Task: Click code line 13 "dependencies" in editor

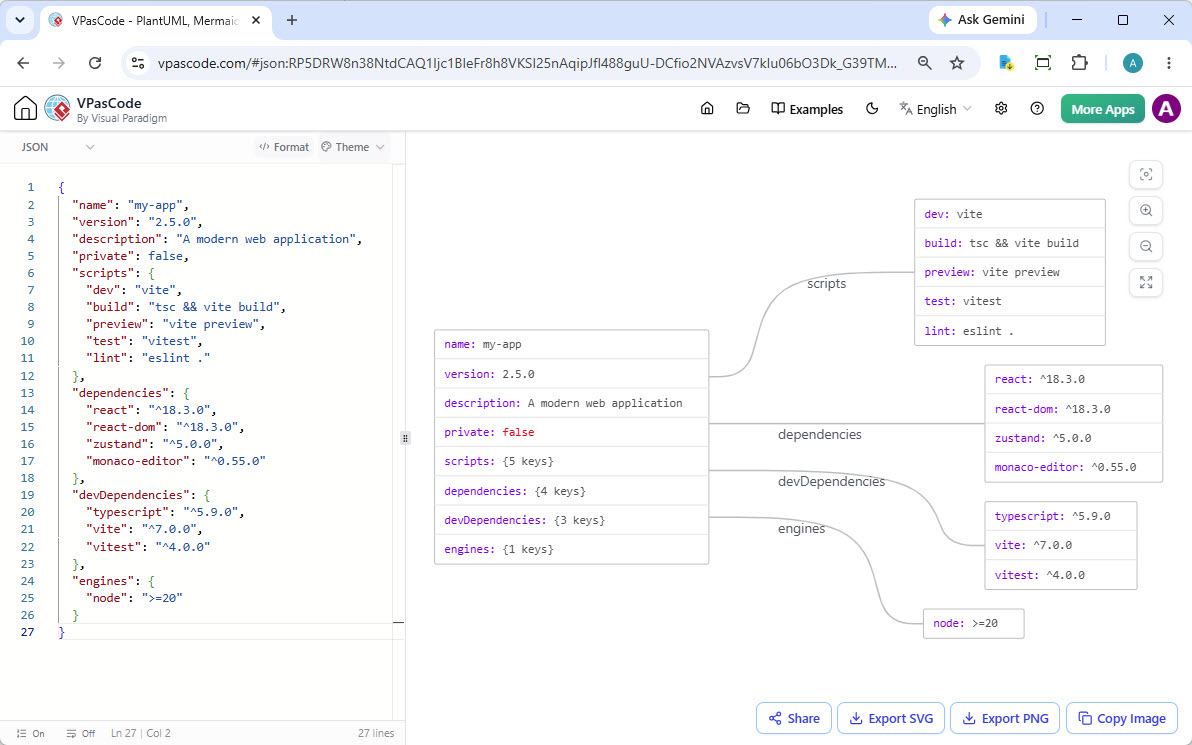Action: pos(131,393)
